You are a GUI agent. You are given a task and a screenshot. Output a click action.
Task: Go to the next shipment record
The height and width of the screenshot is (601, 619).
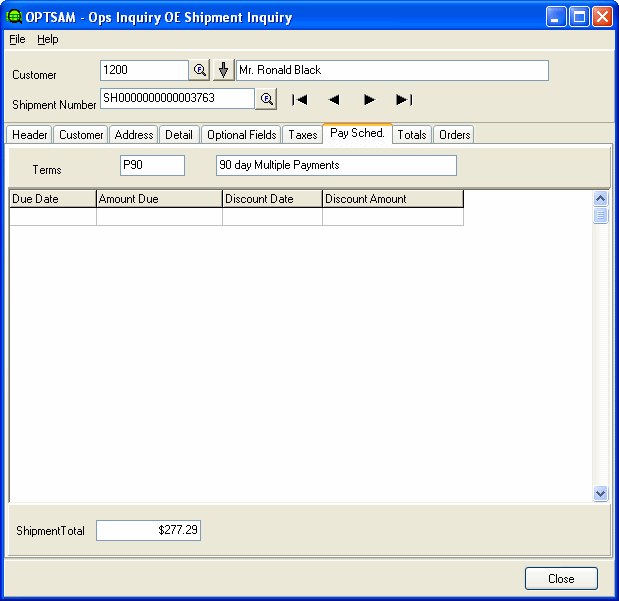pyautogui.click(x=369, y=99)
